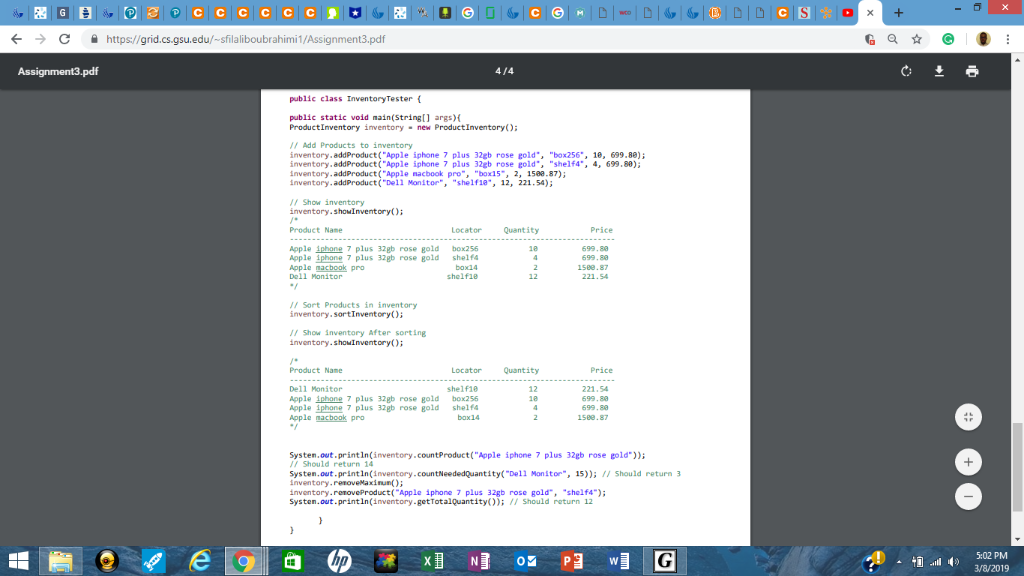Click the HP icon on the taskbar
This screenshot has height=576, width=1024.
(x=337, y=560)
